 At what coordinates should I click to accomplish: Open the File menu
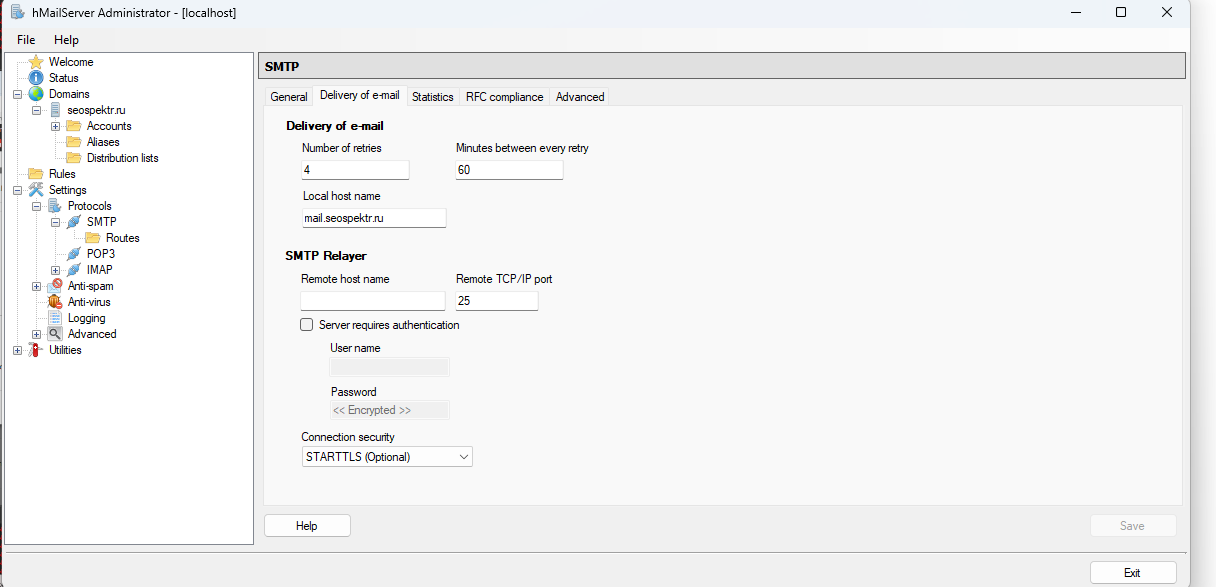pyautogui.click(x=26, y=40)
